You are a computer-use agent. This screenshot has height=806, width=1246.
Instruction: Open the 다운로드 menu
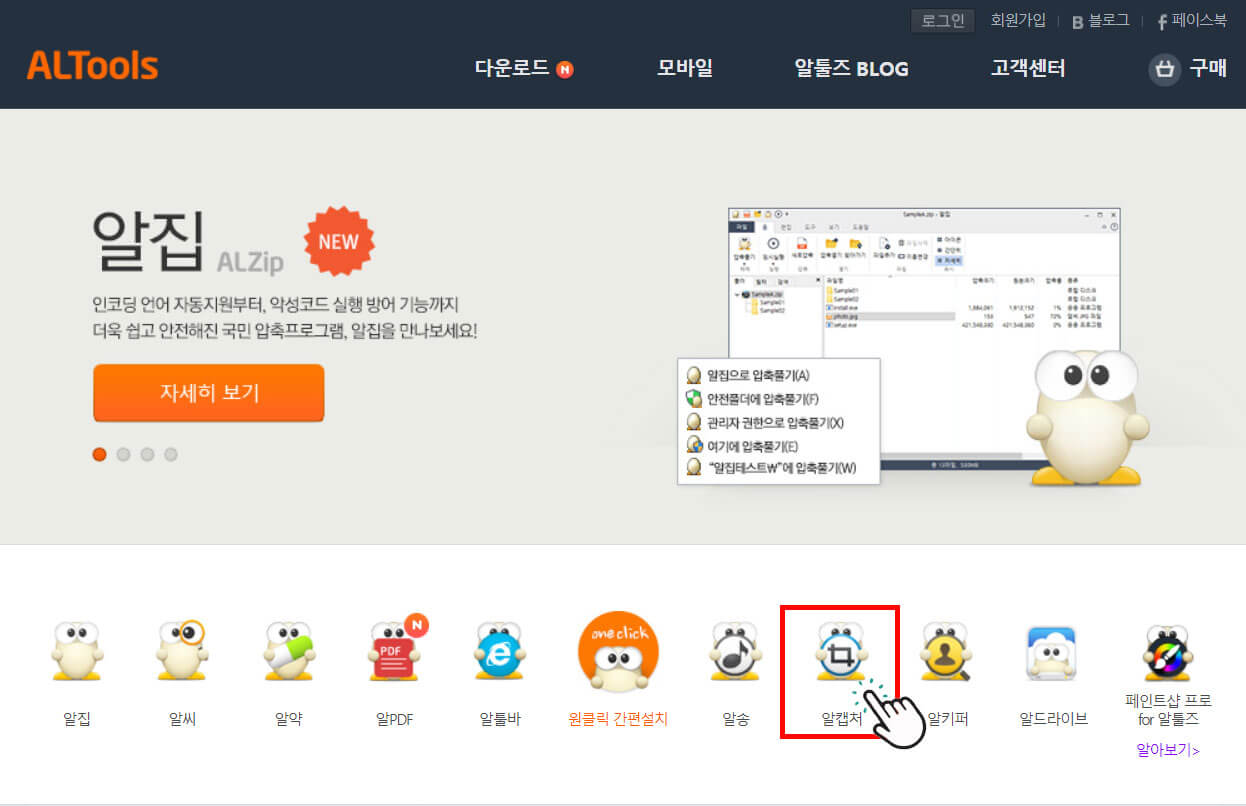(515, 70)
